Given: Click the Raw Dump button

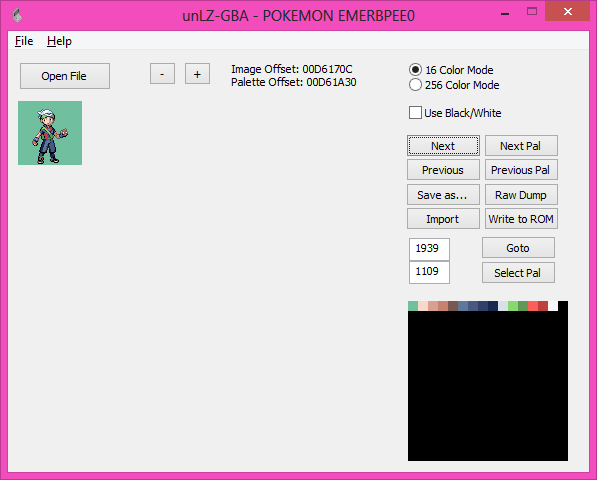Looking at the screenshot, I should point(521,195).
